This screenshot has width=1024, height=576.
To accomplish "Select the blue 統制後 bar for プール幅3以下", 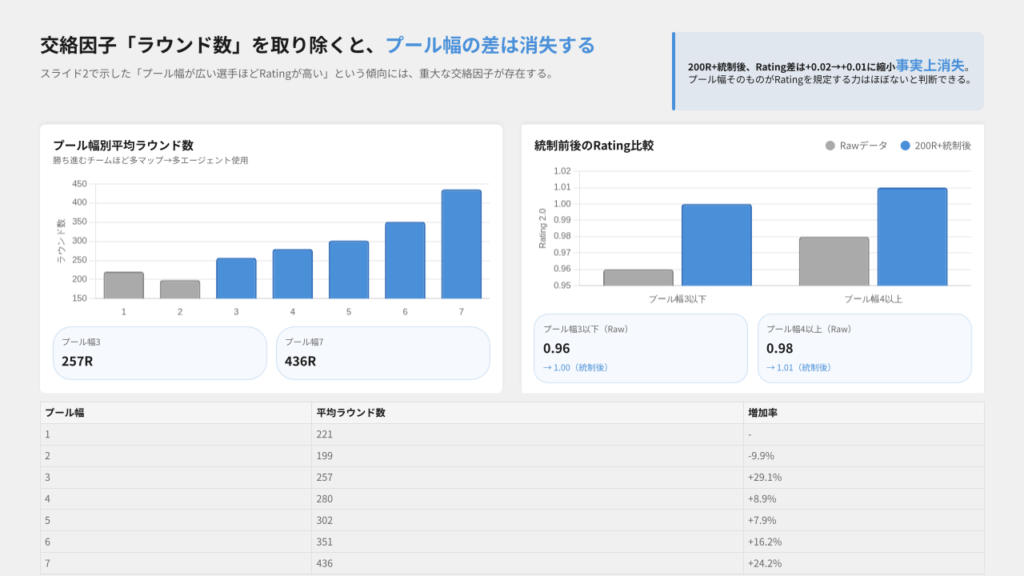I will pos(716,245).
